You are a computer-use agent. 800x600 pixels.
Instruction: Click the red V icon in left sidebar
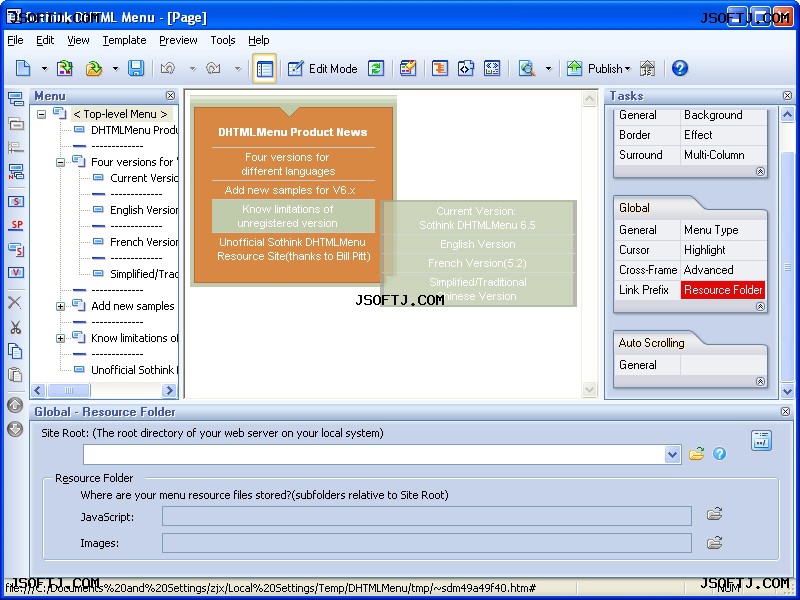16,272
